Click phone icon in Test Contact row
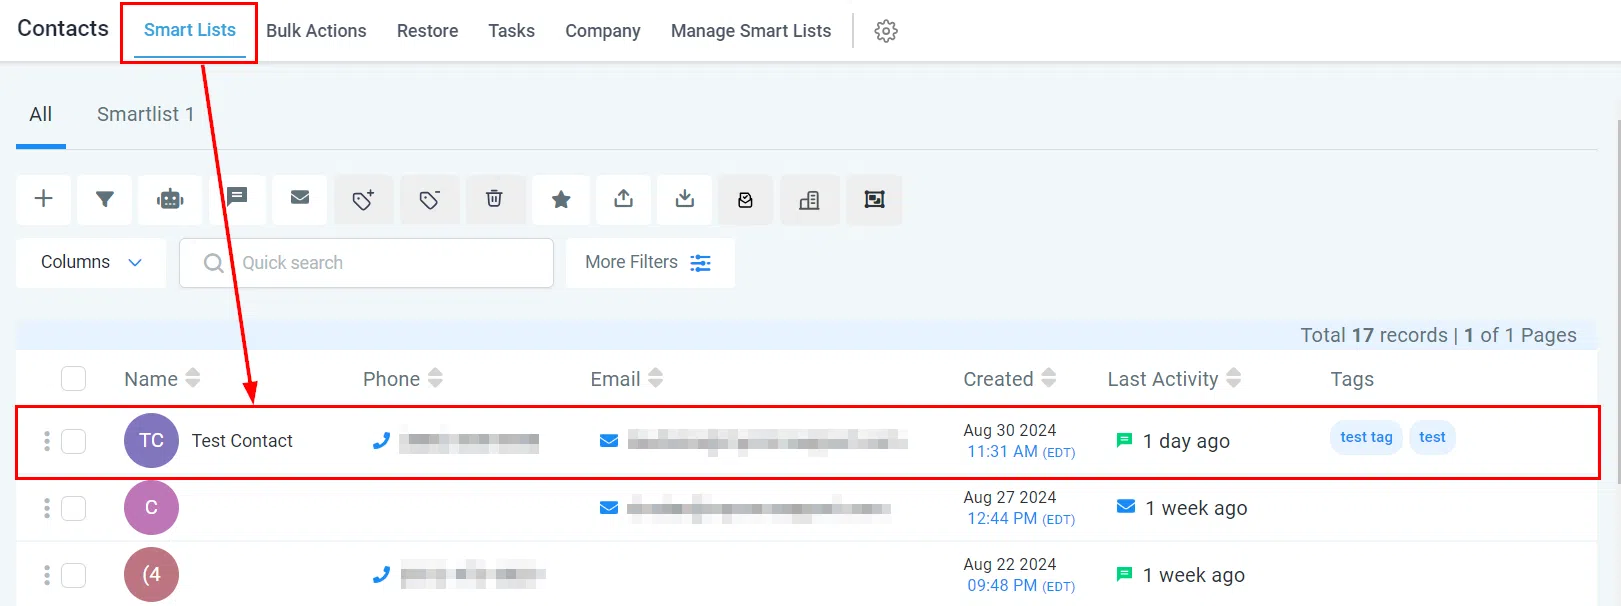Viewport: 1621px width, 606px height. point(381,440)
